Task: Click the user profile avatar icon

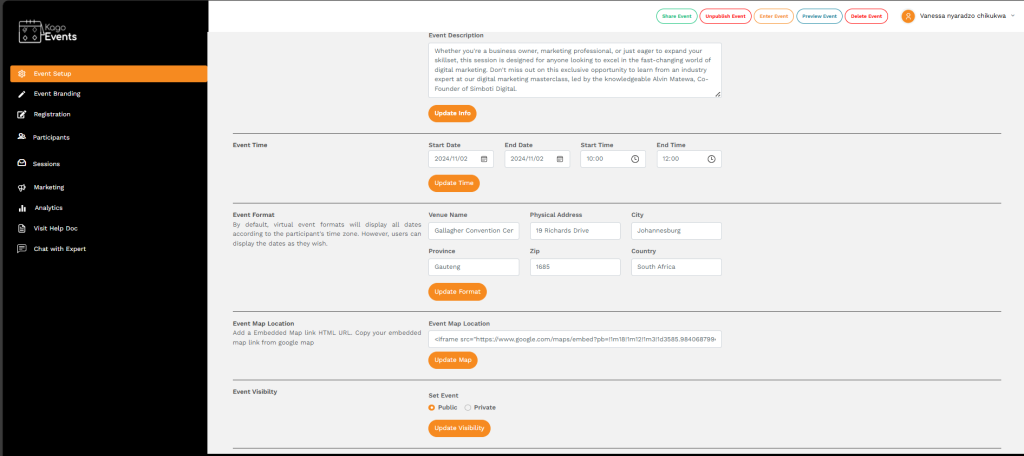Action: (907, 16)
